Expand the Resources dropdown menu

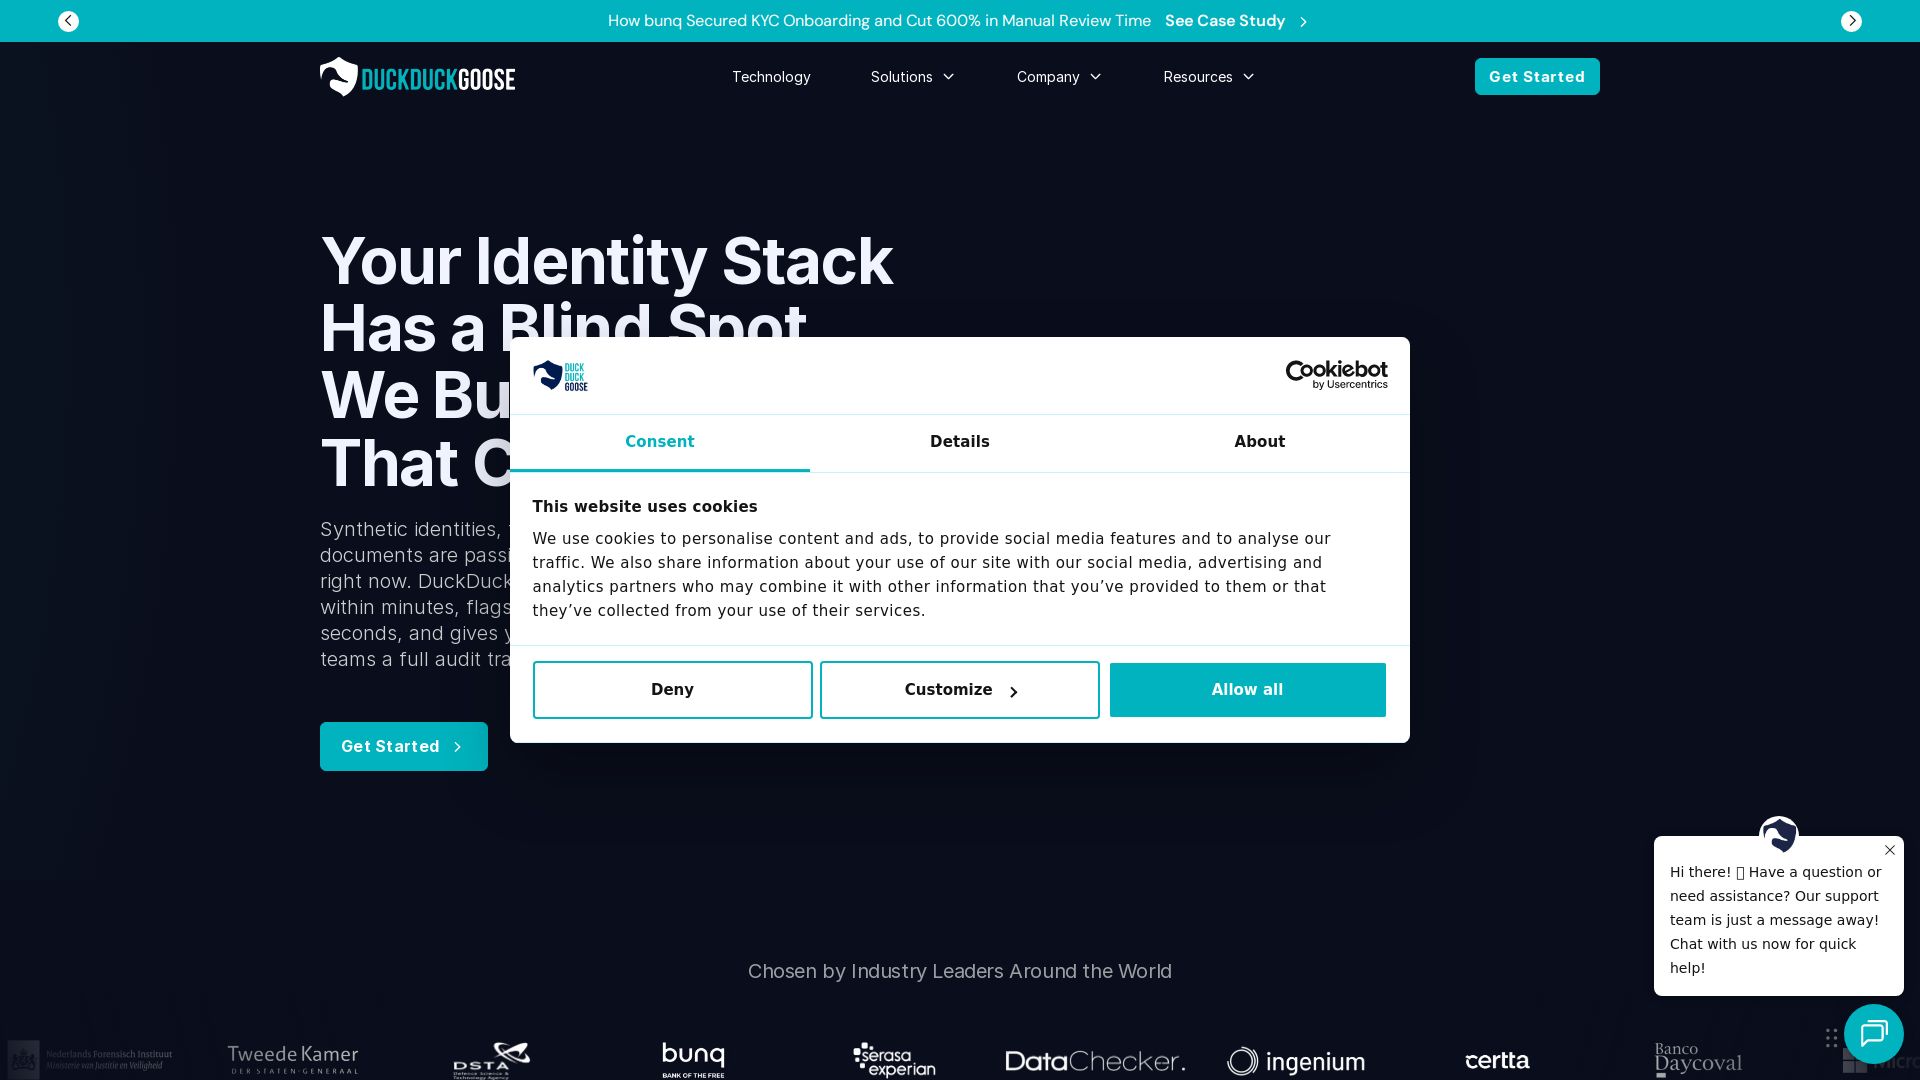tap(1208, 77)
